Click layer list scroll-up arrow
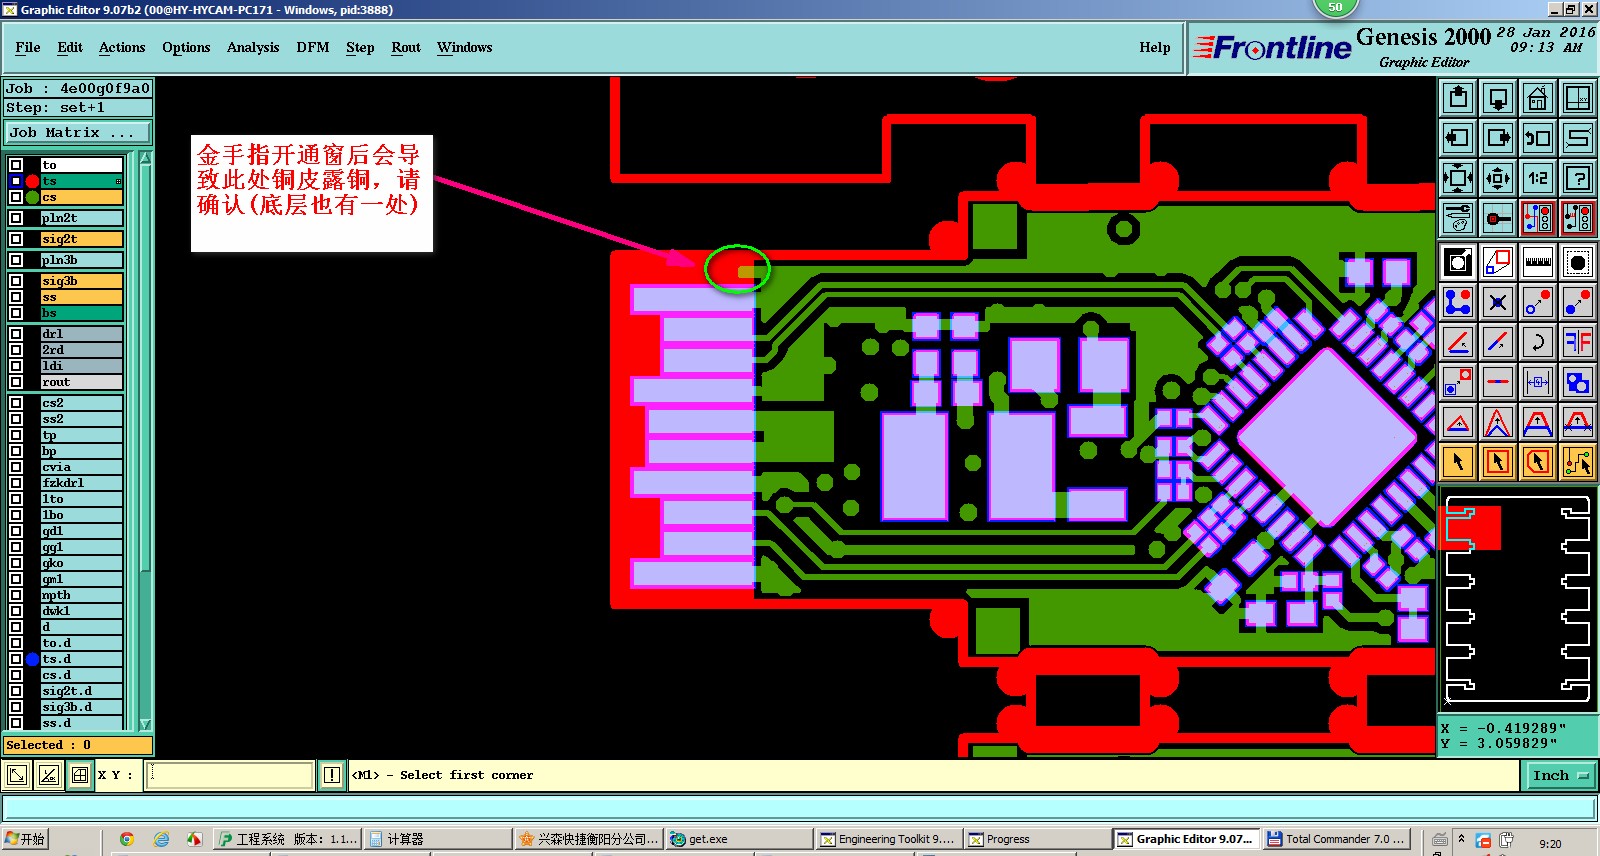 click(146, 158)
